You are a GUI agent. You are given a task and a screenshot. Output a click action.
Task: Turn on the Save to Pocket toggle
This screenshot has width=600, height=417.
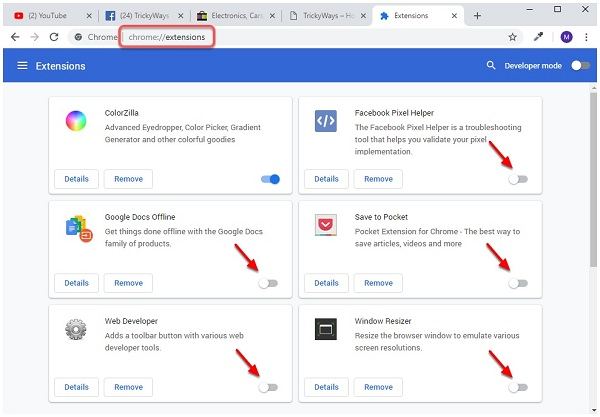tap(518, 283)
